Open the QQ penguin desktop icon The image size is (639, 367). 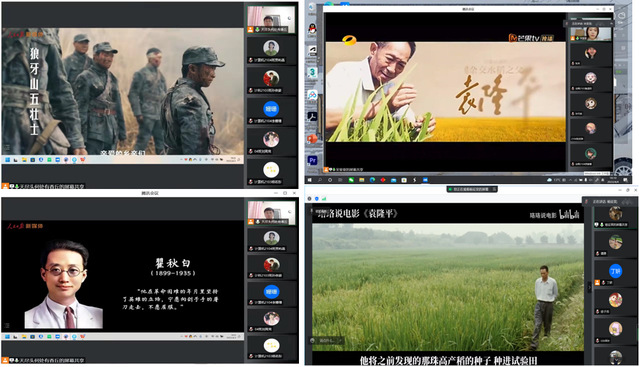[312, 29]
